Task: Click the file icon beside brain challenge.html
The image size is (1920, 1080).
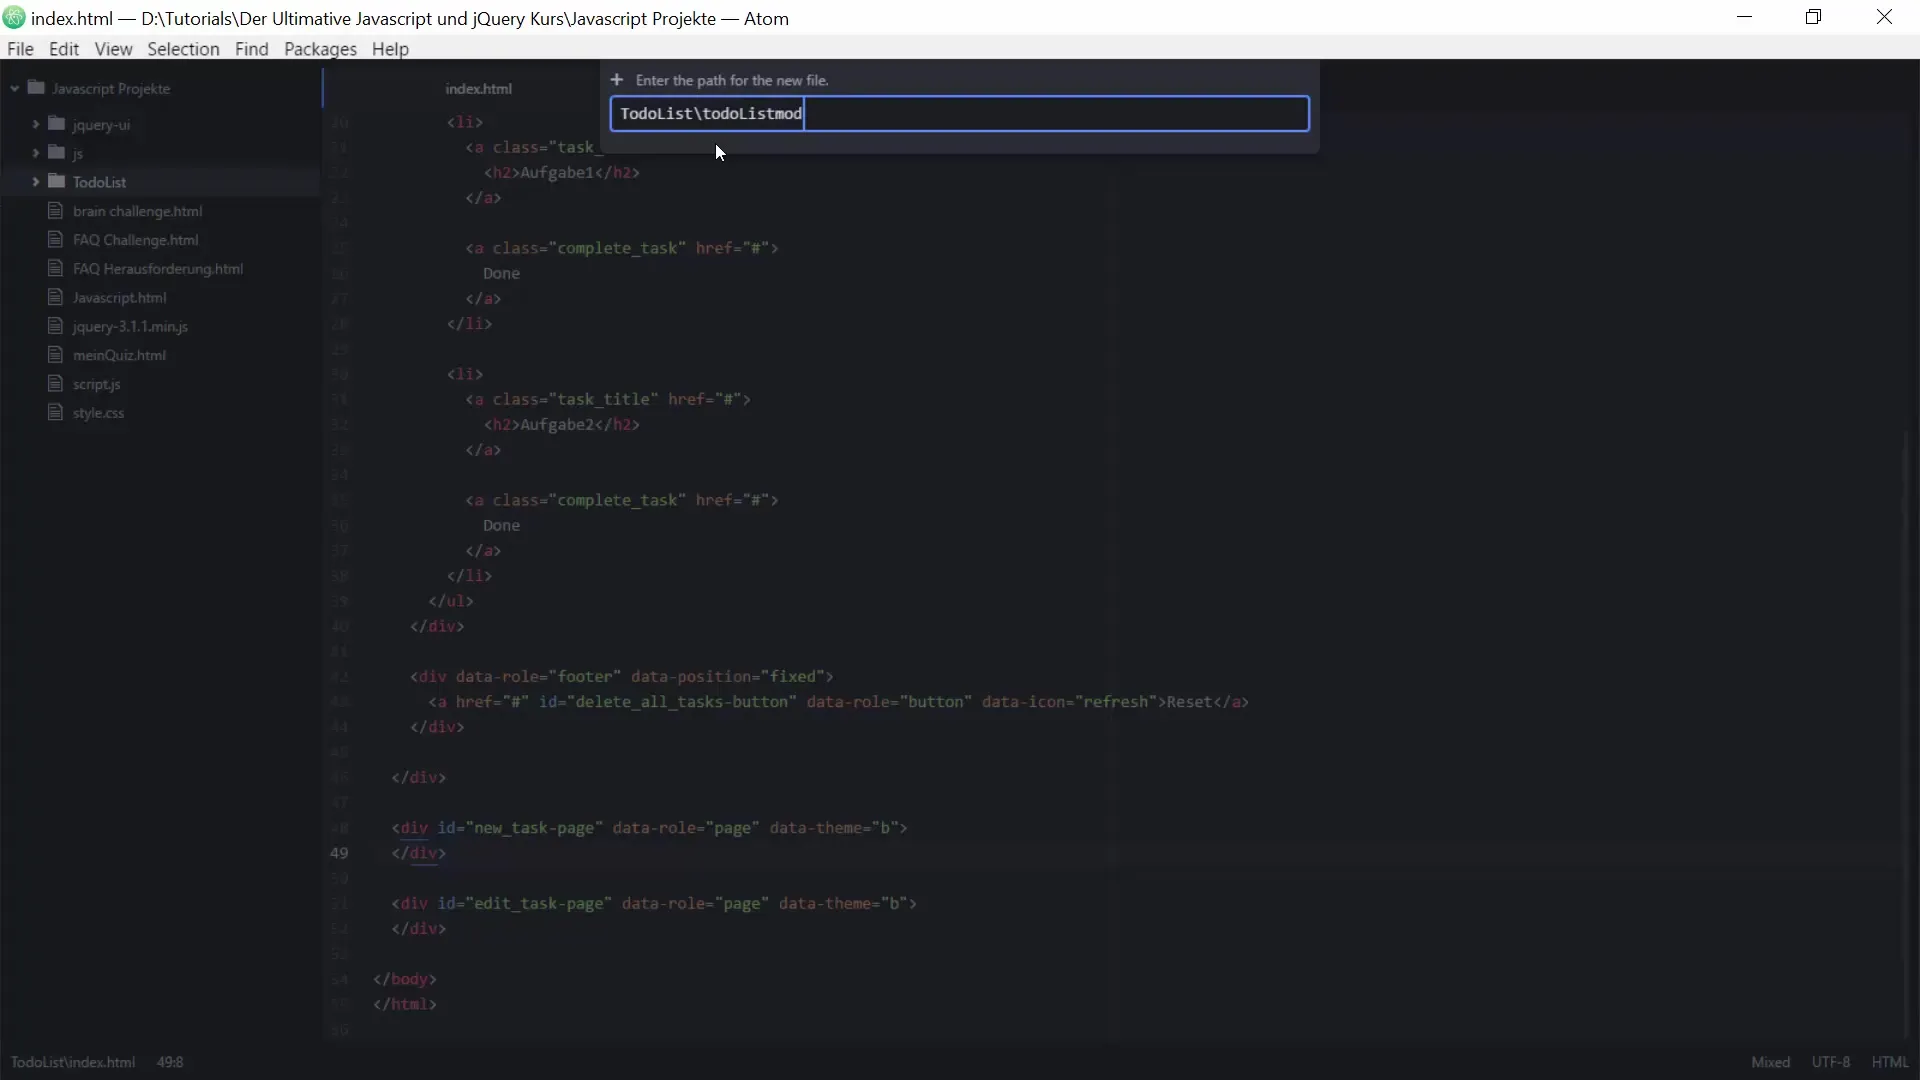Action: click(x=56, y=211)
